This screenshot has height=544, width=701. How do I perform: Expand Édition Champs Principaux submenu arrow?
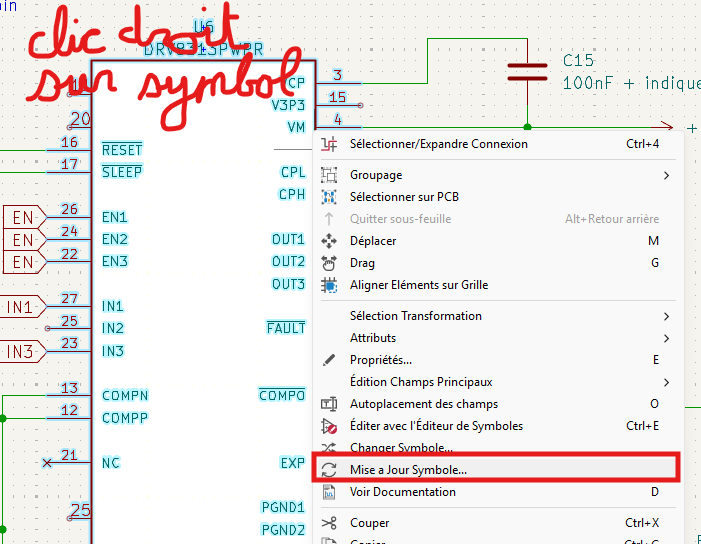[667, 382]
